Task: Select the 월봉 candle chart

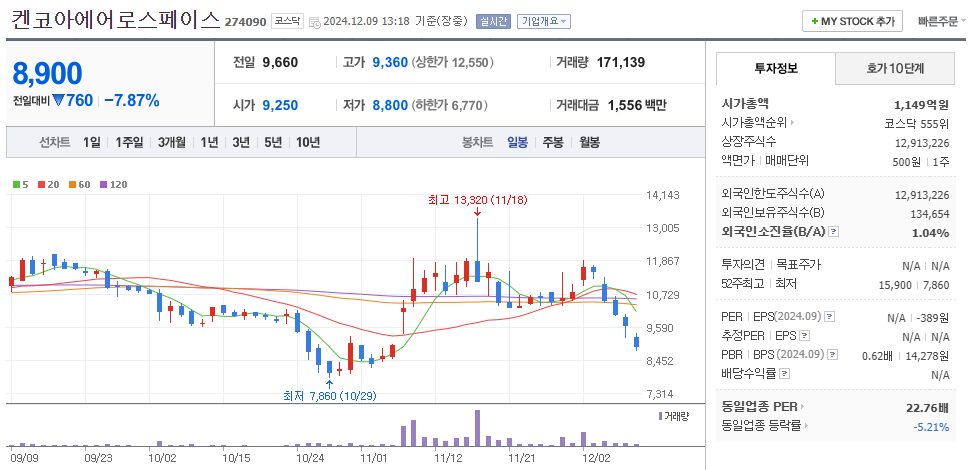Action: pos(589,142)
